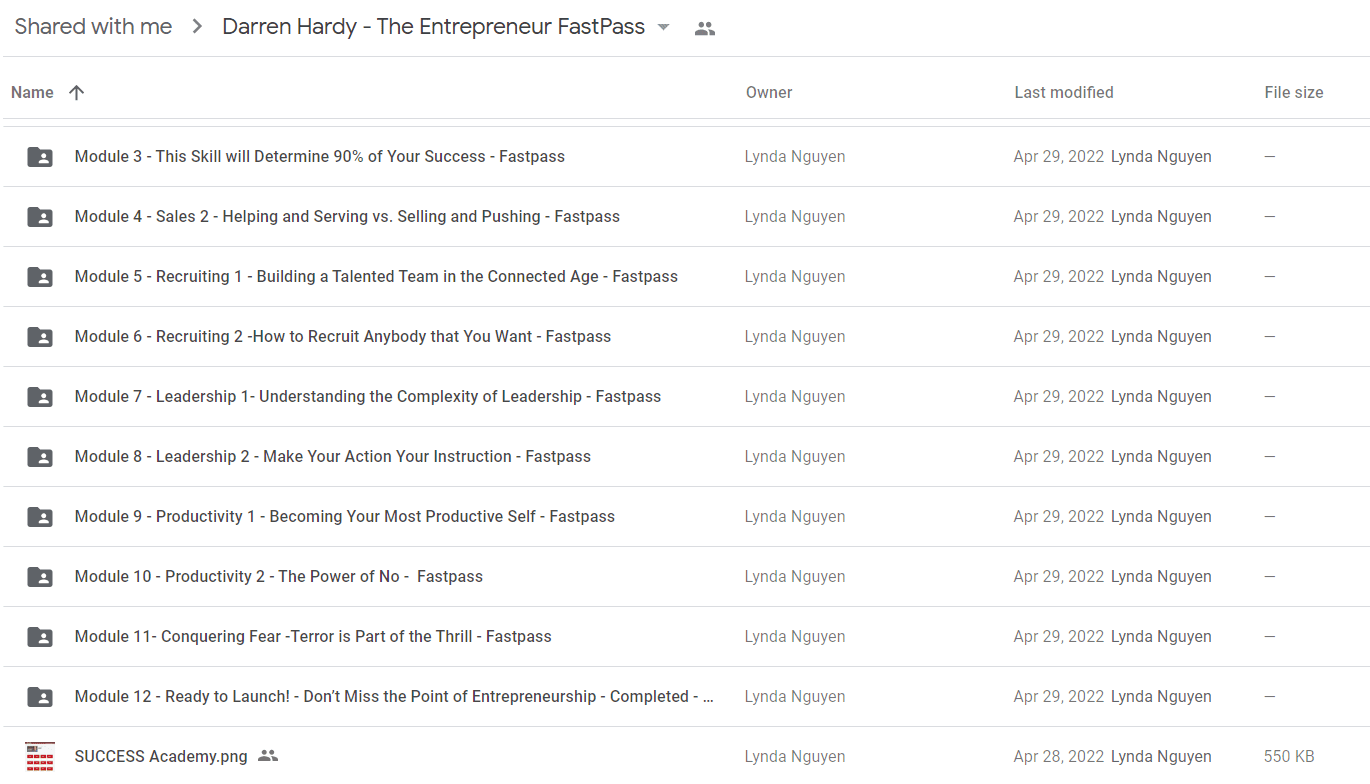This screenshot has width=1370, height=784.
Task: Click the File size column header
Action: click(1294, 92)
